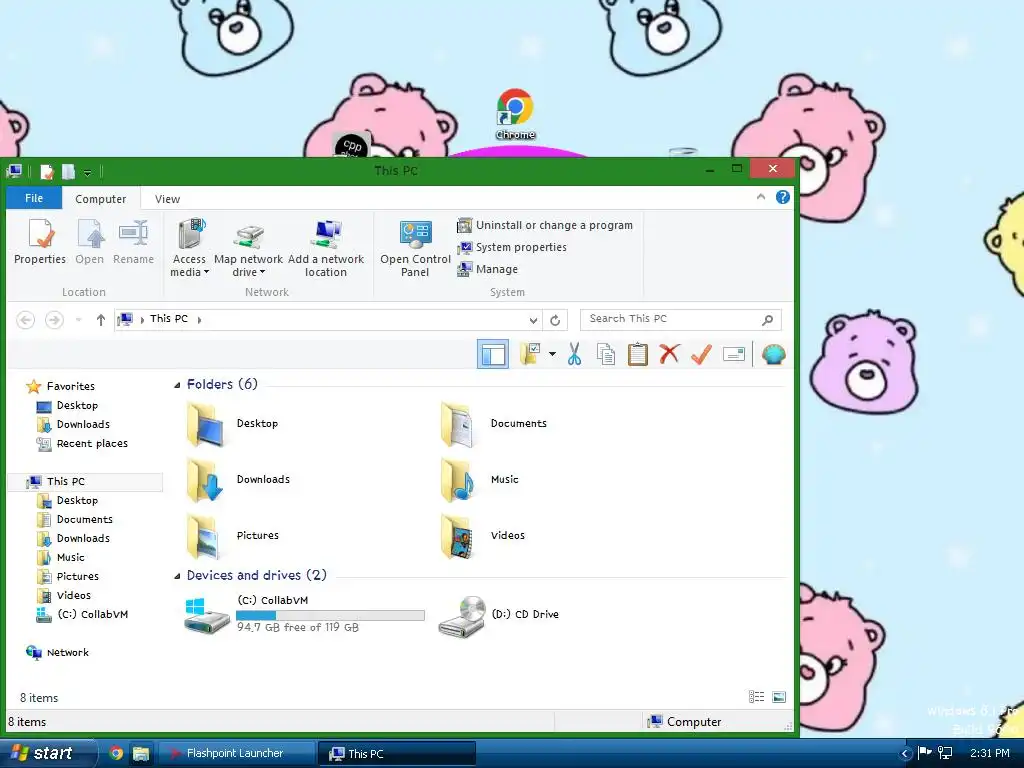
Task: Click Uninstall or change a program
Action: [545, 225]
